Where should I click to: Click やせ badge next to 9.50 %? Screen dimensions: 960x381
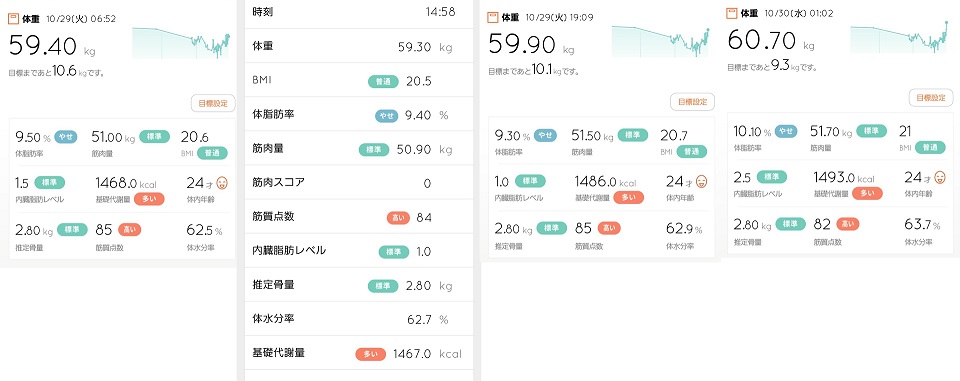click(66, 137)
